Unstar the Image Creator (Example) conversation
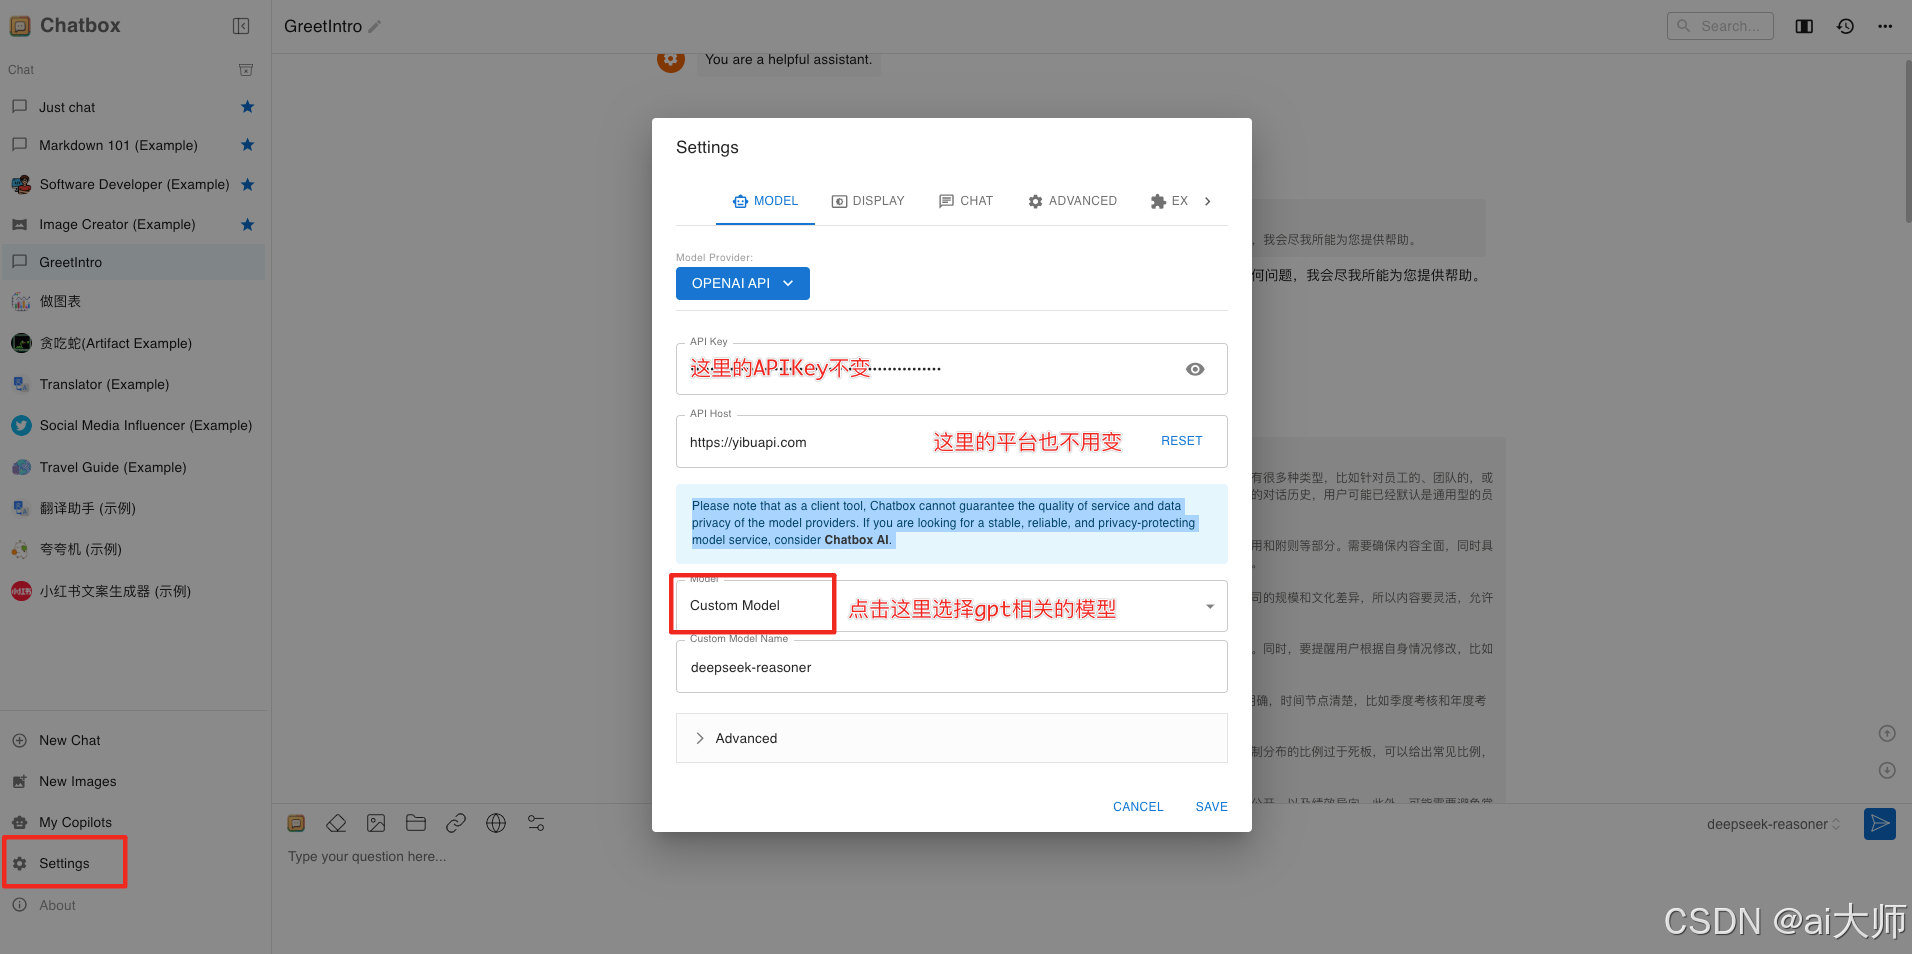The width and height of the screenshot is (1912, 954). (247, 225)
